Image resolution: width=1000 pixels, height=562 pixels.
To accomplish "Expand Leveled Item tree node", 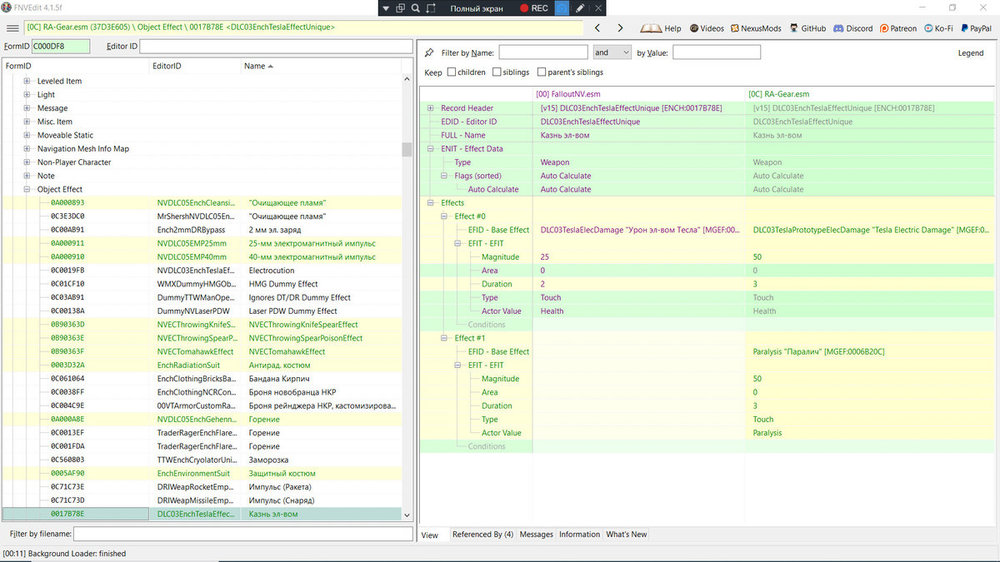I will point(26,81).
